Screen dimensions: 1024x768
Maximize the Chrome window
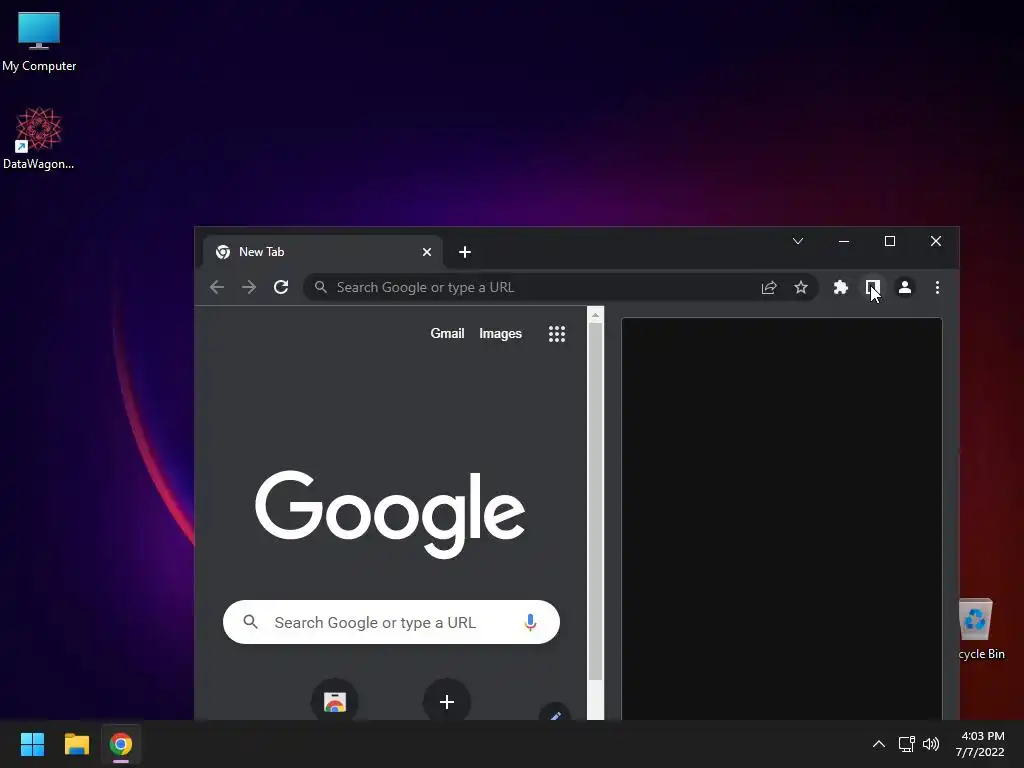[889, 241]
